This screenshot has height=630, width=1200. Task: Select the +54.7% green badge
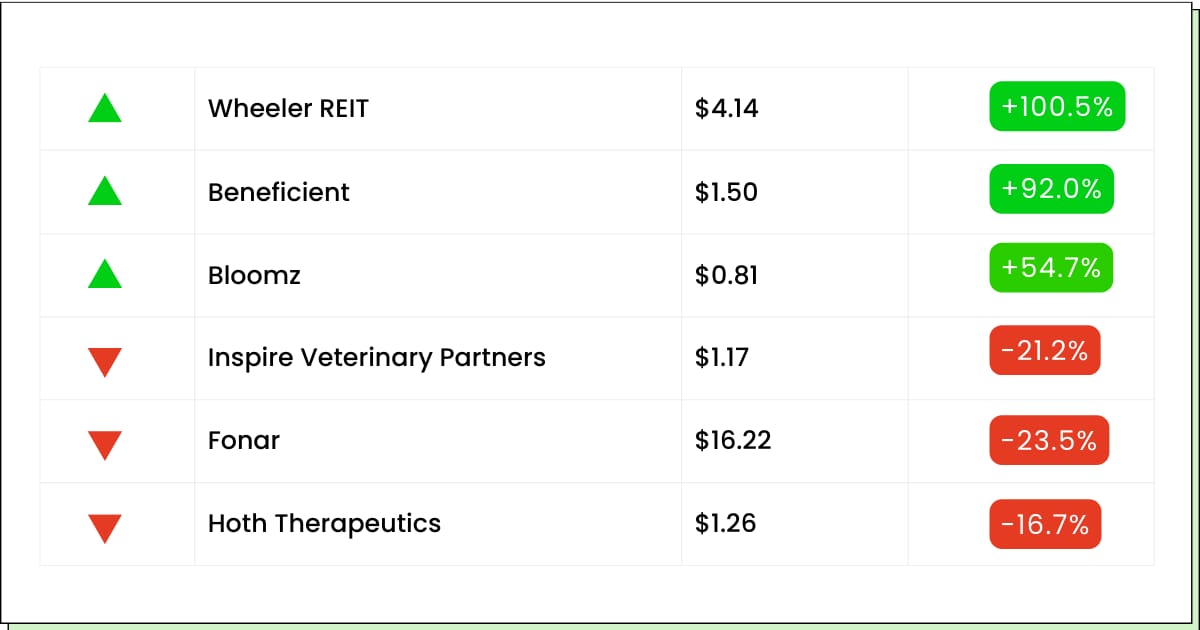point(1051,267)
